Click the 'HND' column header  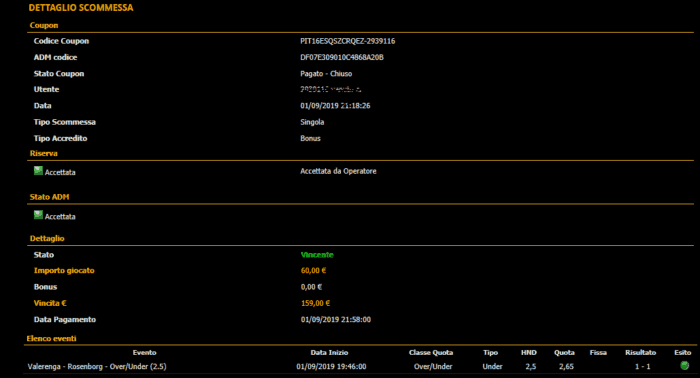click(x=529, y=353)
